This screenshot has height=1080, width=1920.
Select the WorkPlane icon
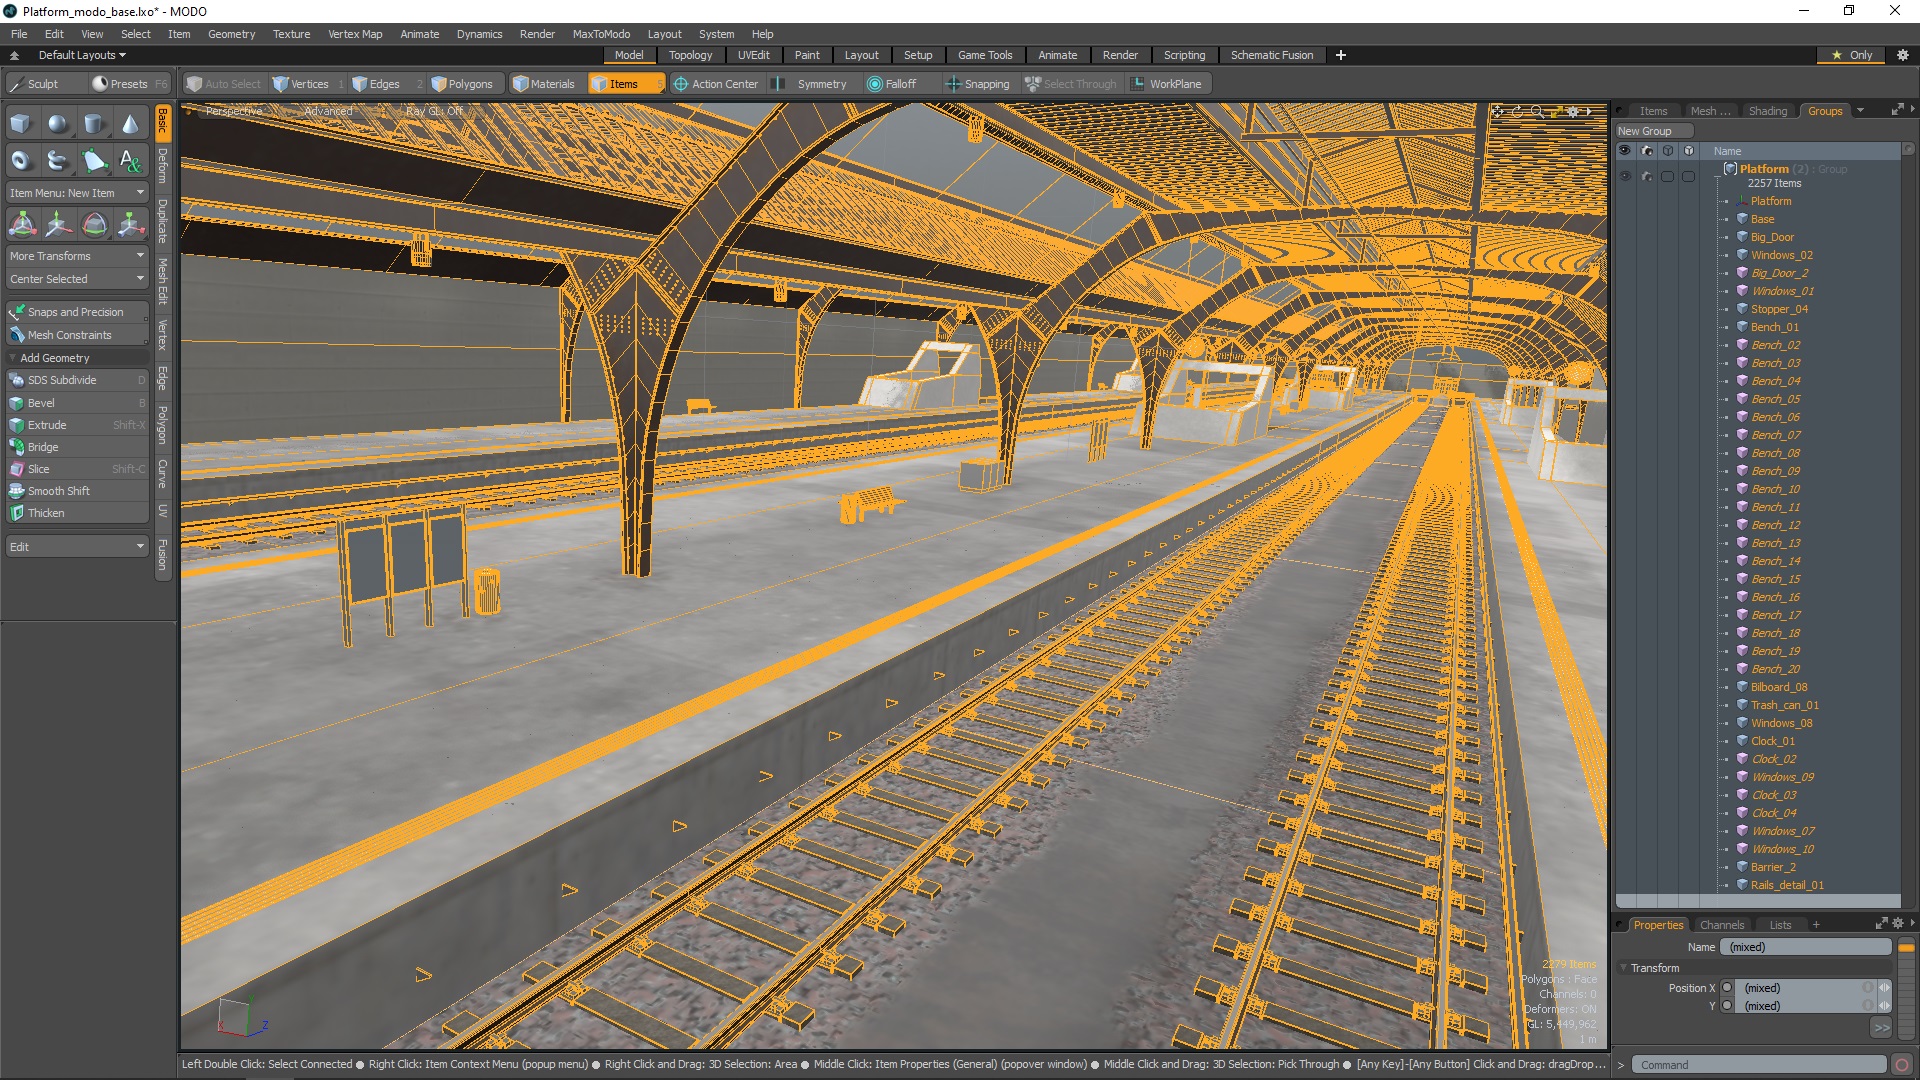pos(1137,83)
